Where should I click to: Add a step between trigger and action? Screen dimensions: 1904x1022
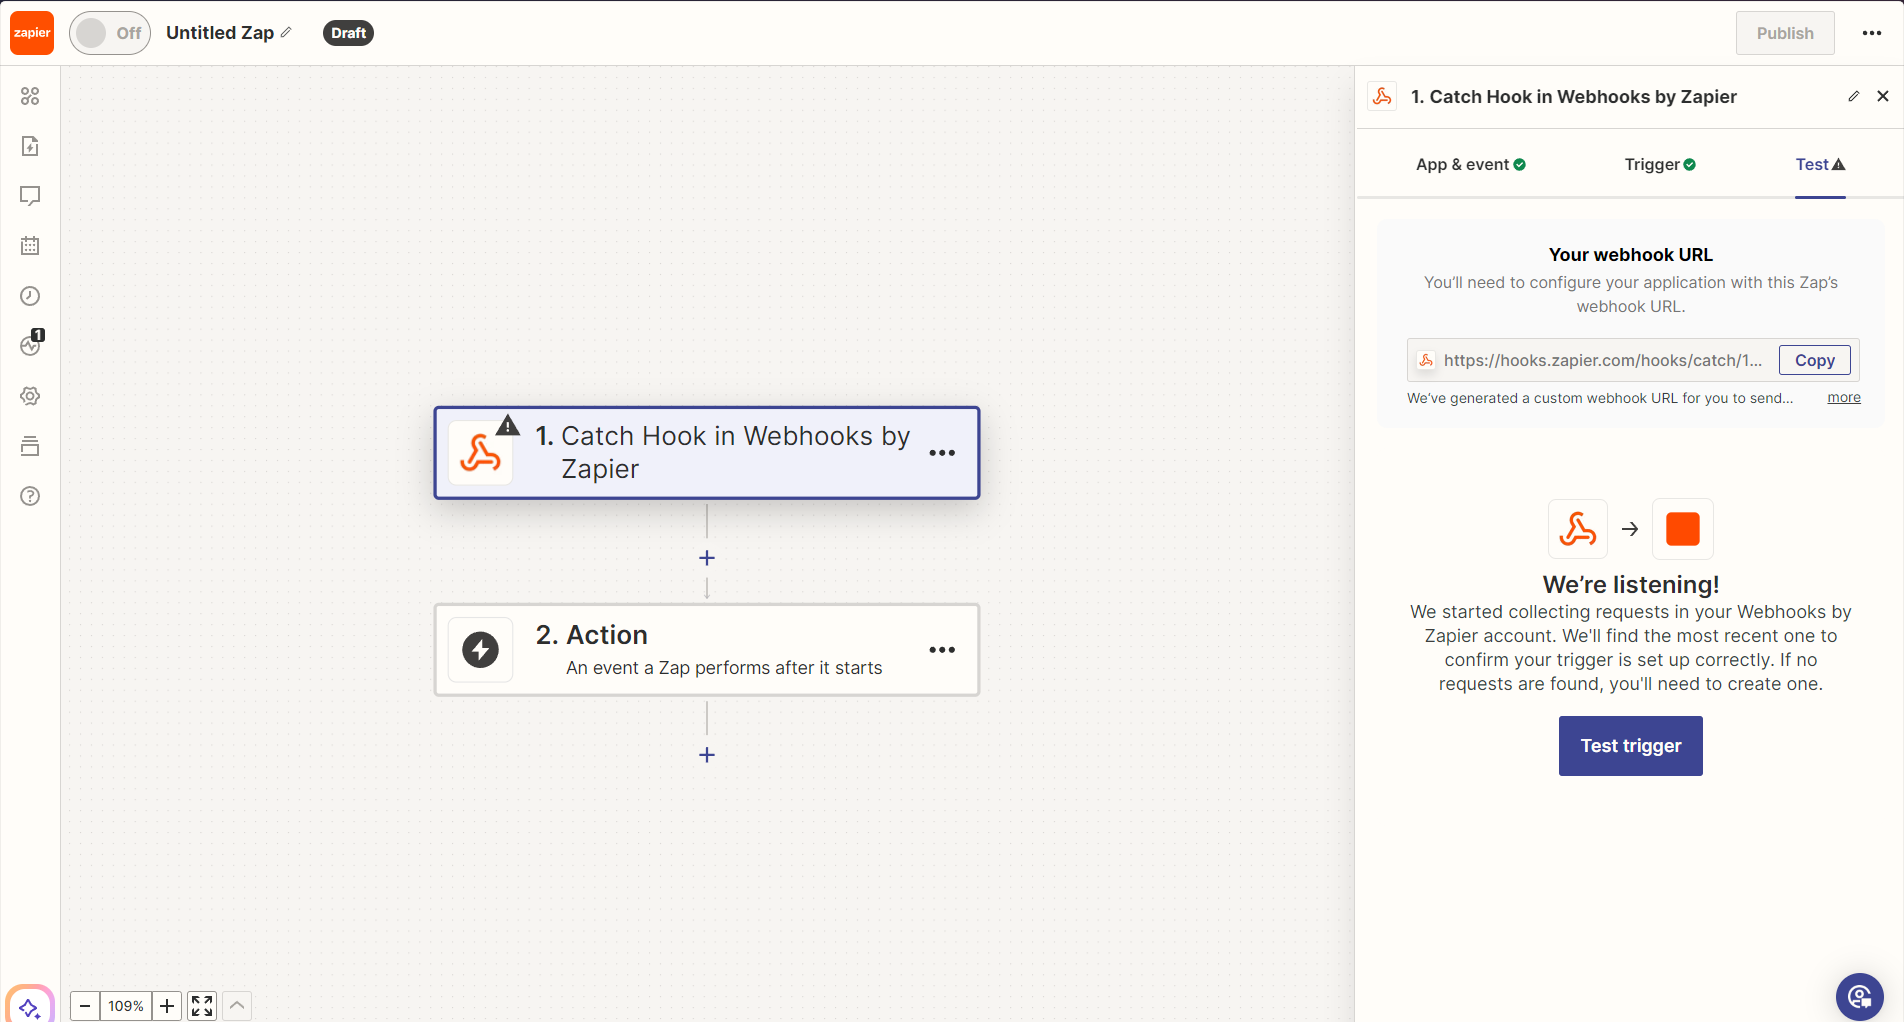[x=707, y=558]
